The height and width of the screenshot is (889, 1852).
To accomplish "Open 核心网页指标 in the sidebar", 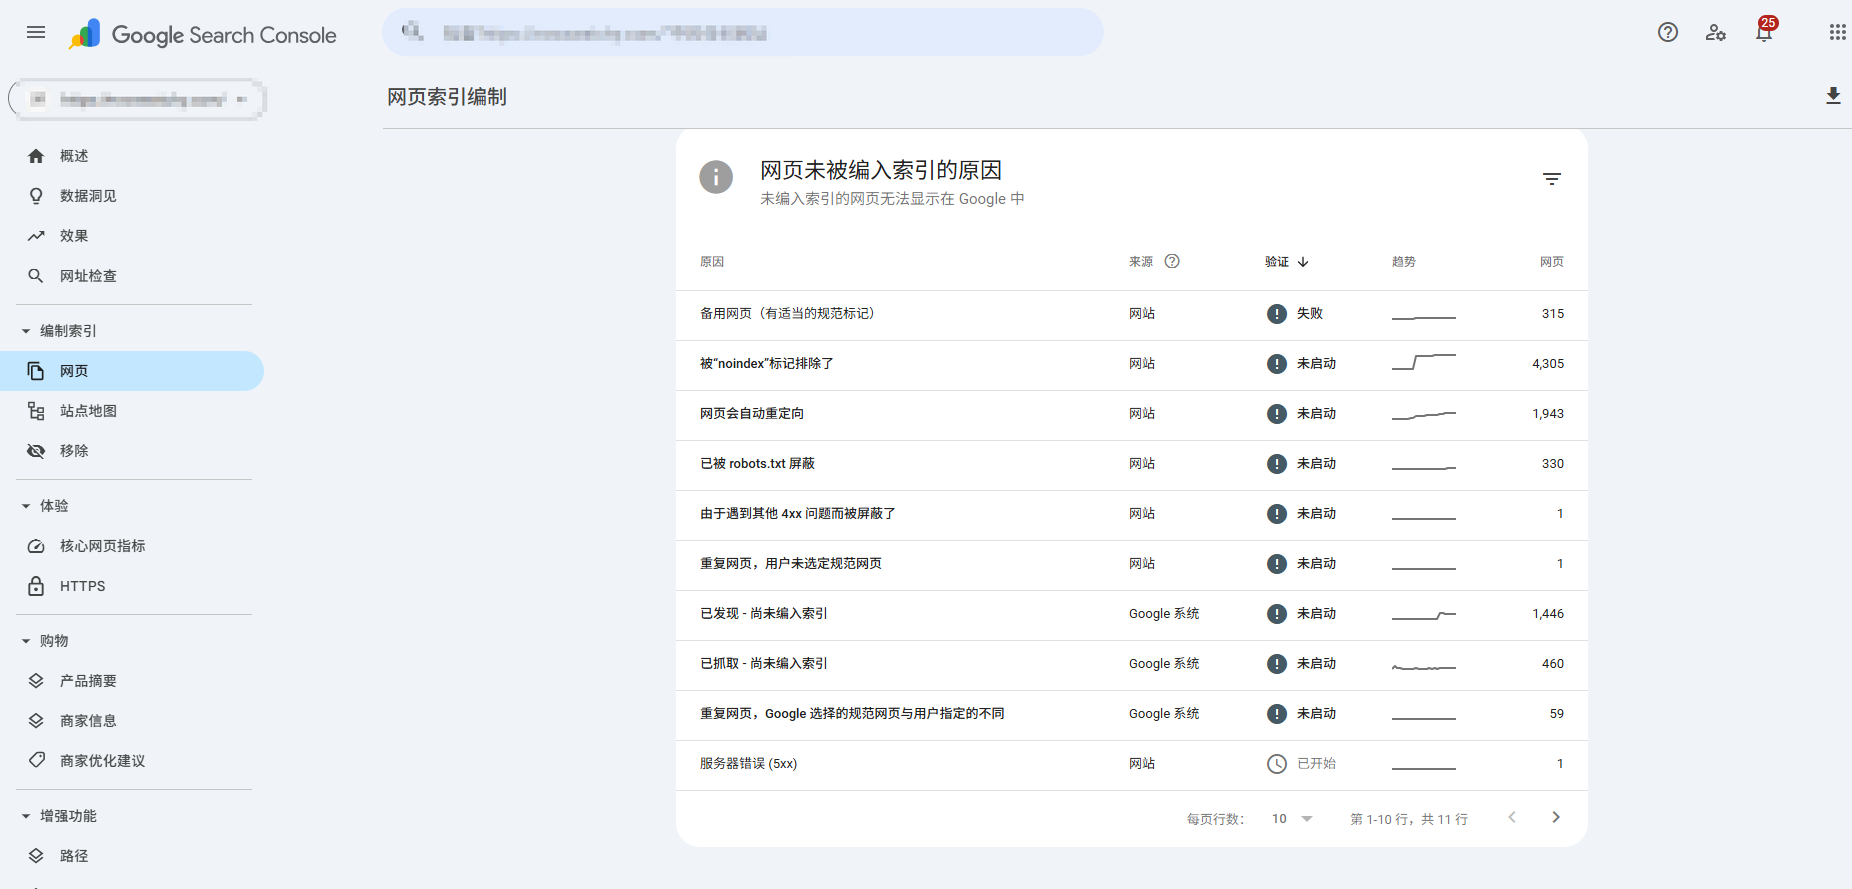I will [x=102, y=546].
